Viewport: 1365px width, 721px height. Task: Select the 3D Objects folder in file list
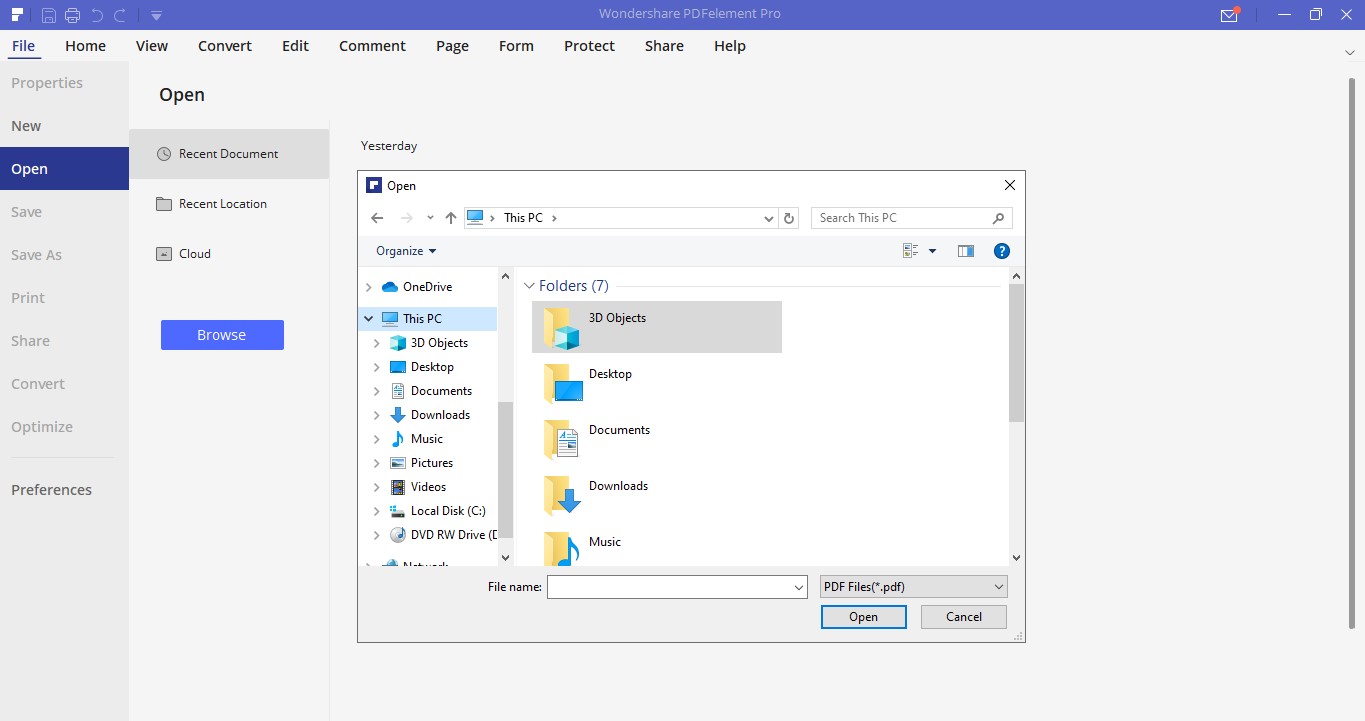coord(657,327)
